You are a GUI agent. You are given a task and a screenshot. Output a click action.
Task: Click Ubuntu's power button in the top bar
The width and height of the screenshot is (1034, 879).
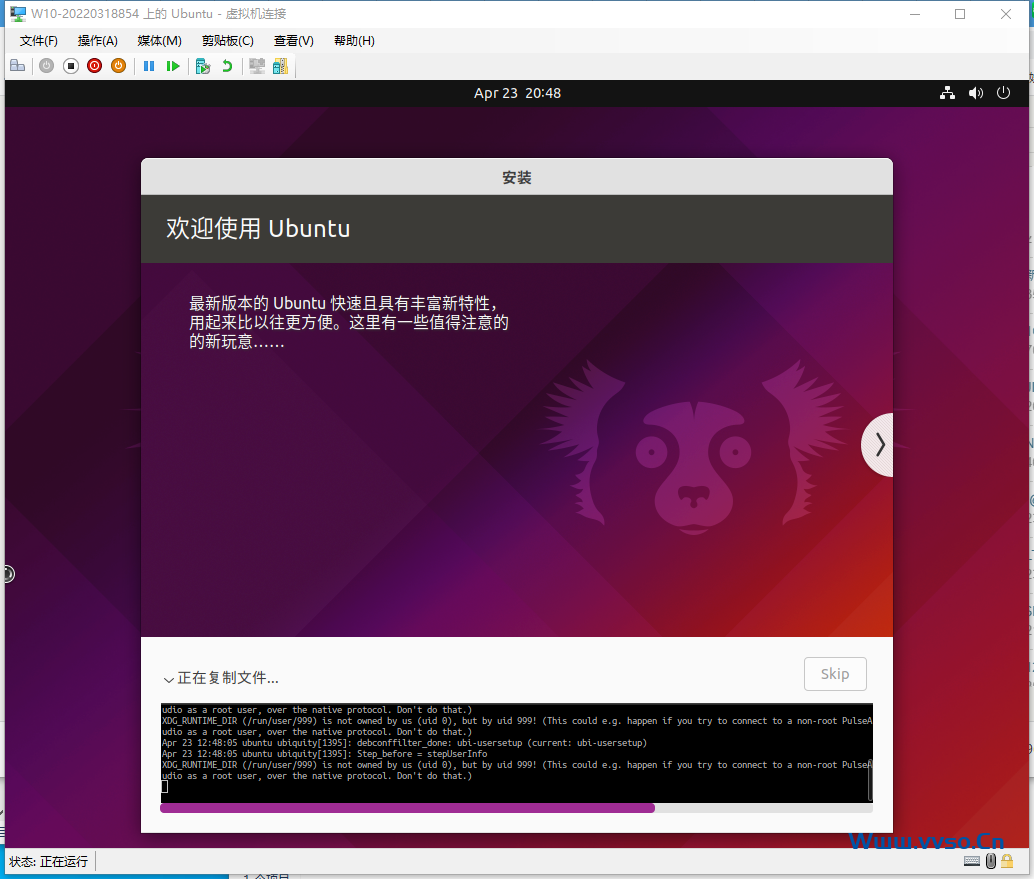coord(1003,92)
